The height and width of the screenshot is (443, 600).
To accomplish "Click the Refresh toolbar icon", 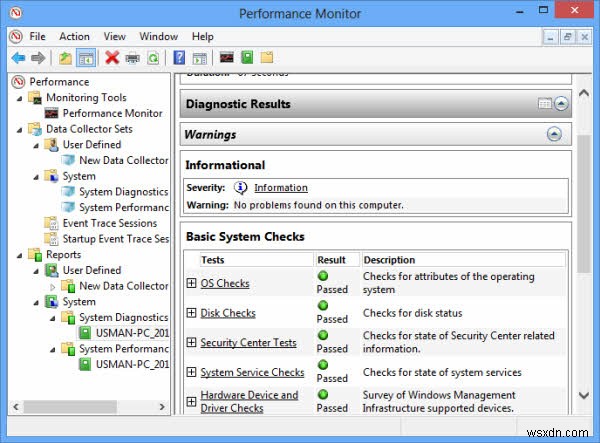I will click(x=153, y=58).
